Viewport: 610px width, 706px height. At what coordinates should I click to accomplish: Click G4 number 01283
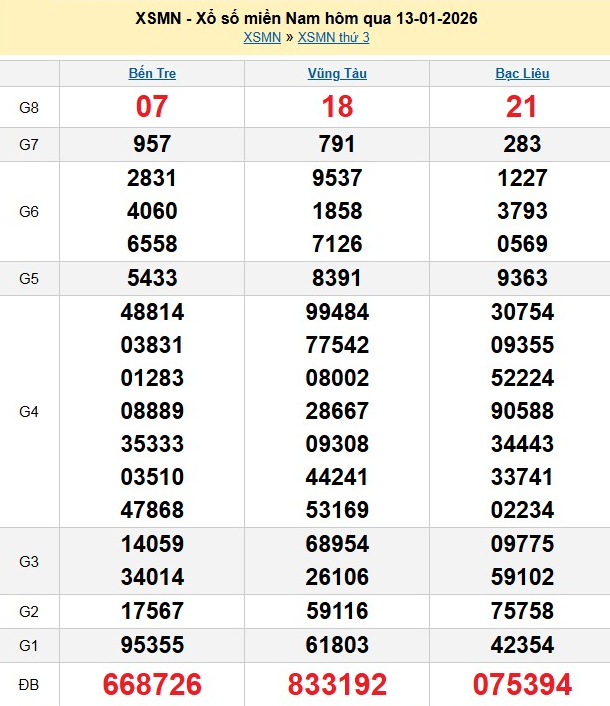pos(152,378)
